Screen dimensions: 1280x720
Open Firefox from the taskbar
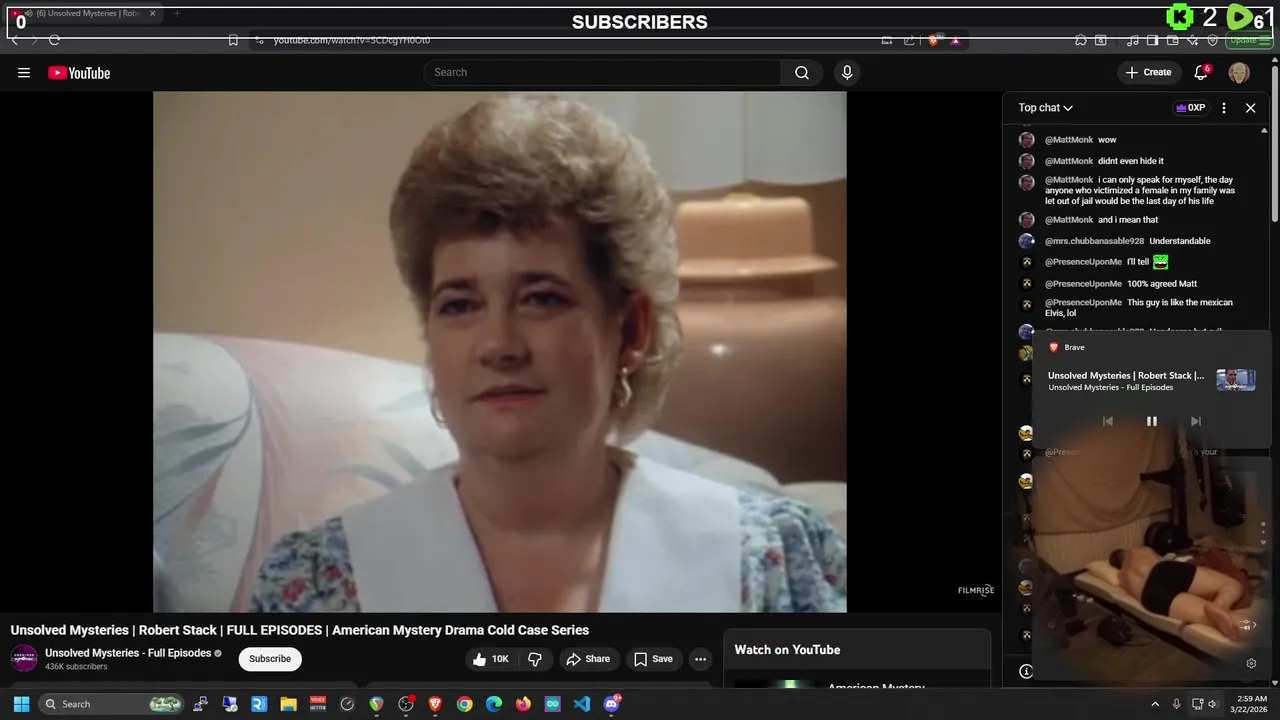pos(523,704)
